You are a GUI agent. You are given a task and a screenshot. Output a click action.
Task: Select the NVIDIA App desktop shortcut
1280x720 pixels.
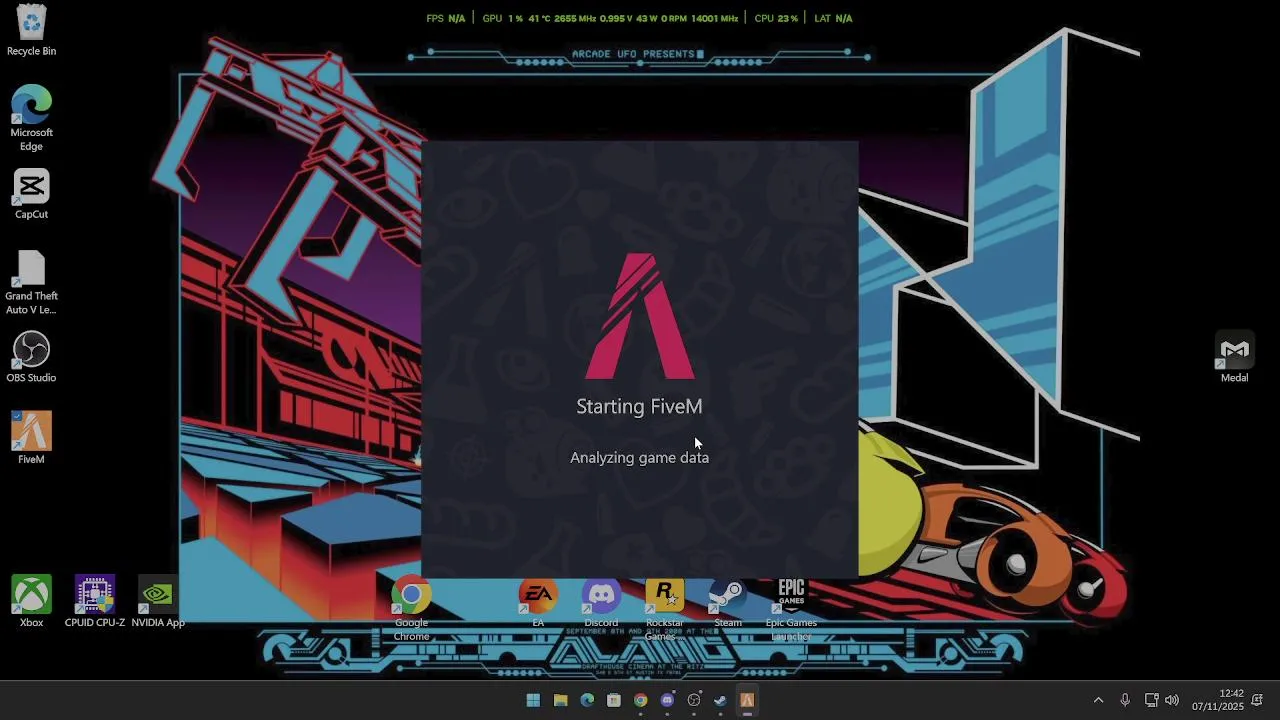(x=158, y=601)
